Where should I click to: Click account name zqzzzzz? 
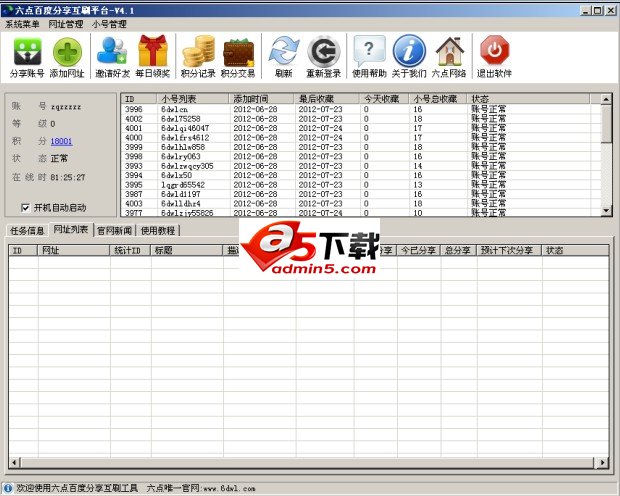coord(66,107)
